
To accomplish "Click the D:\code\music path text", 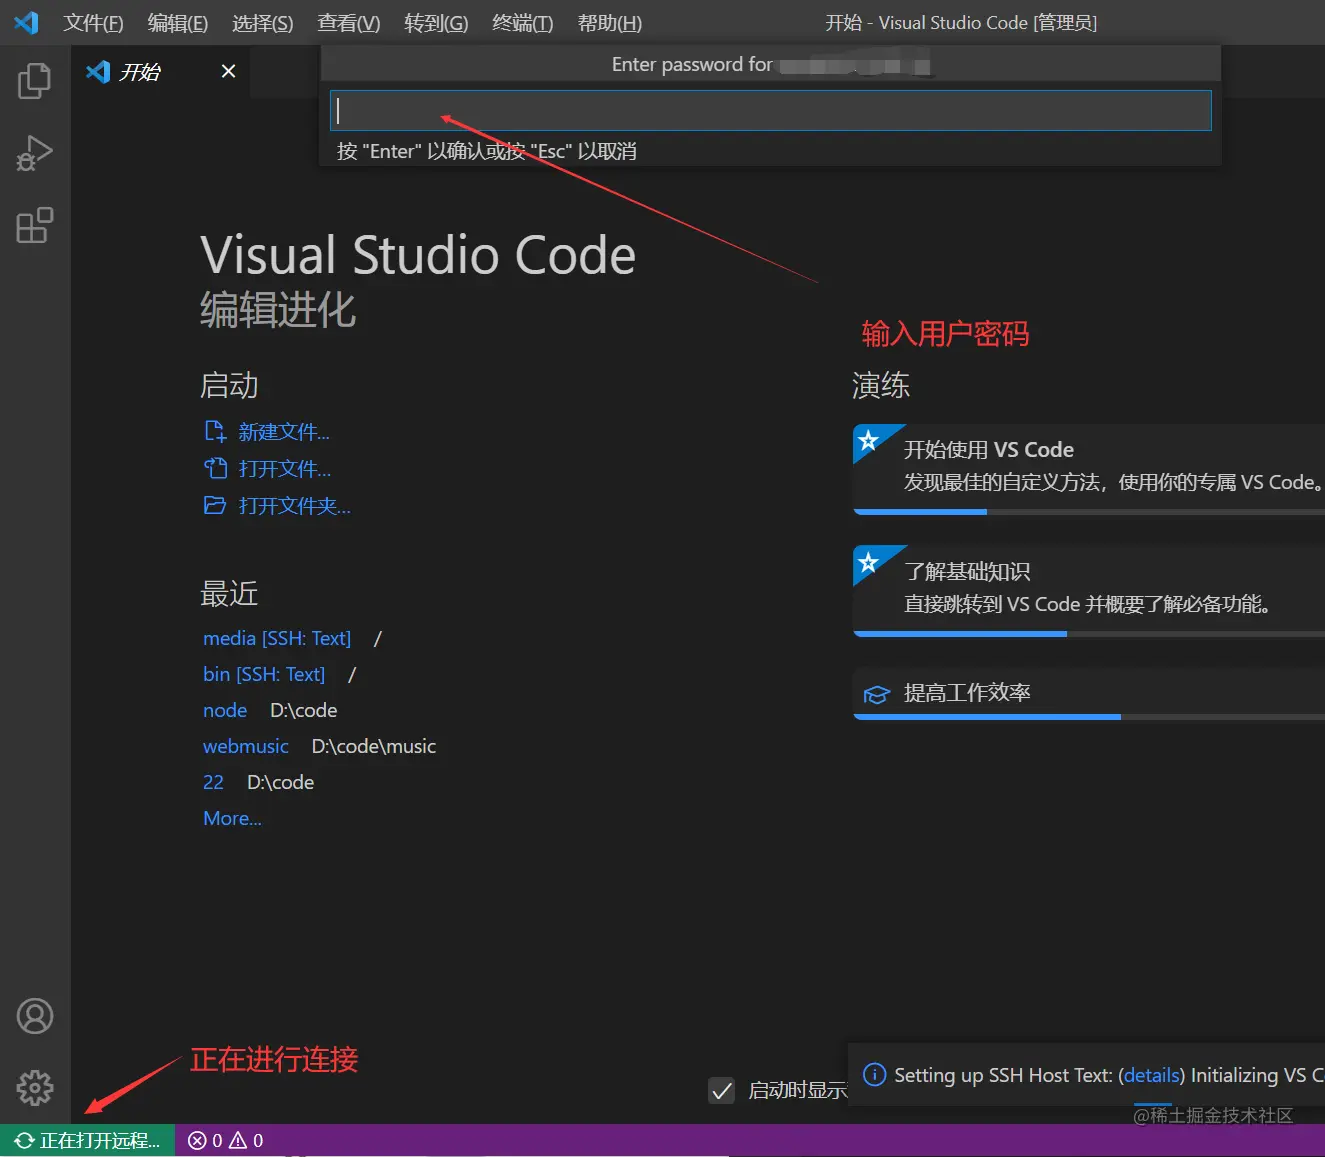I will click(374, 746).
